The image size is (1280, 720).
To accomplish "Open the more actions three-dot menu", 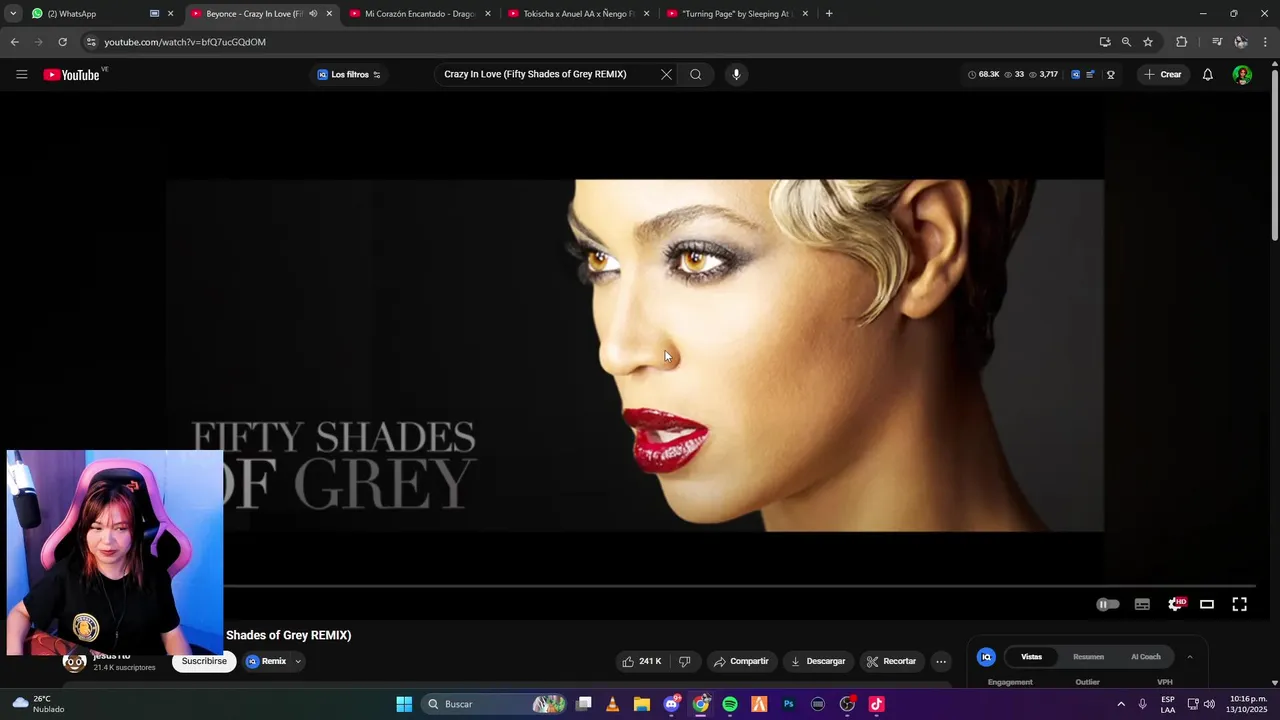I will tap(940, 661).
